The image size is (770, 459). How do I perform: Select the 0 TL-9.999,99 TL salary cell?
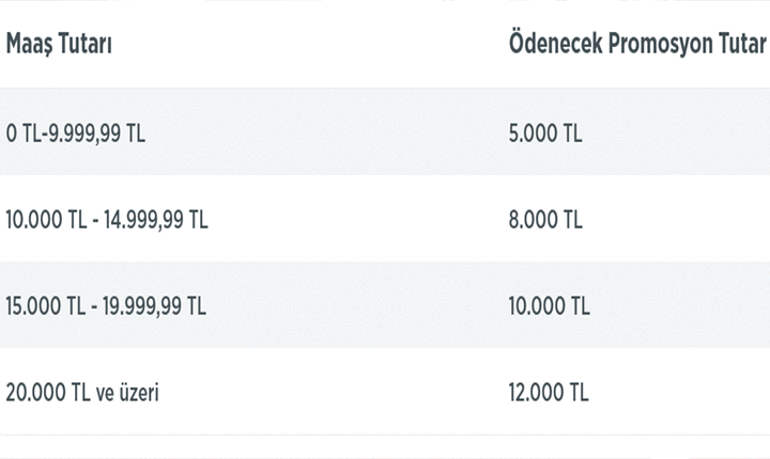[76, 133]
